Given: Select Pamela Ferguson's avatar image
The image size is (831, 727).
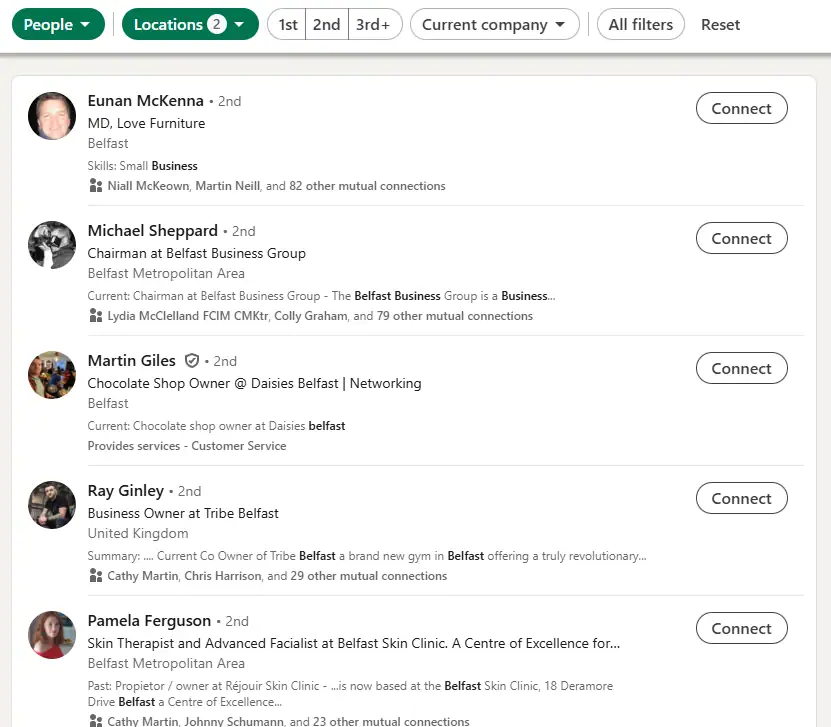Looking at the screenshot, I should pyautogui.click(x=52, y=635).
